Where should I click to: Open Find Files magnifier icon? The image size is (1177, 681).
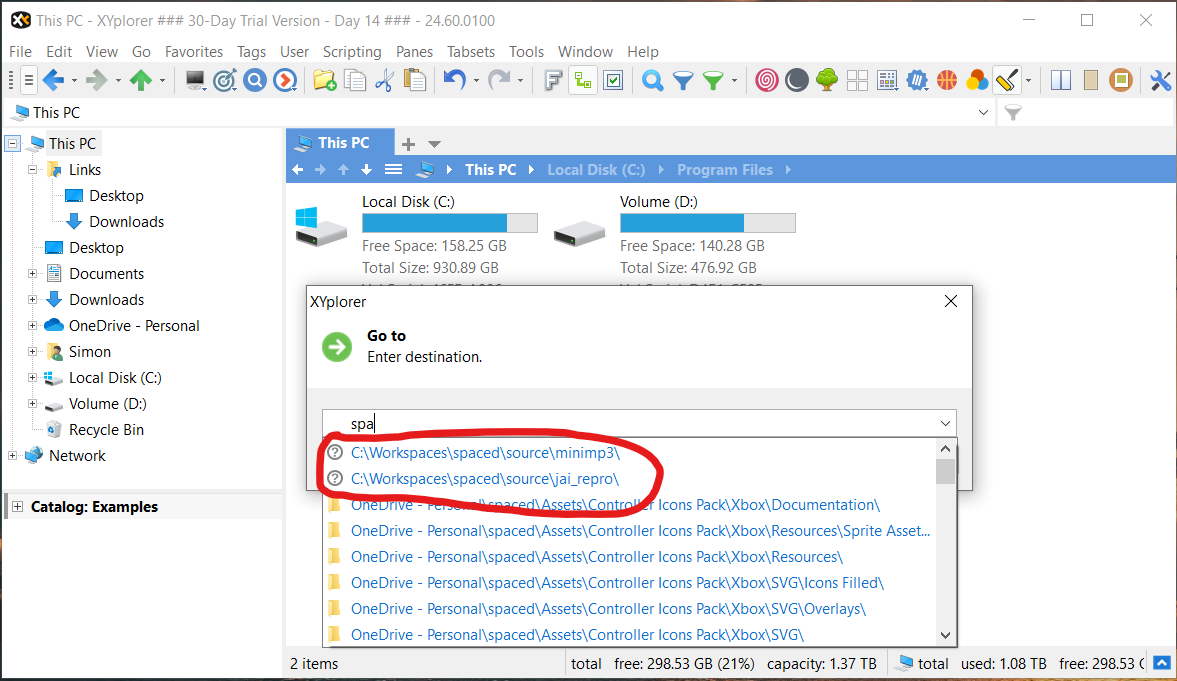pos(653,81)
